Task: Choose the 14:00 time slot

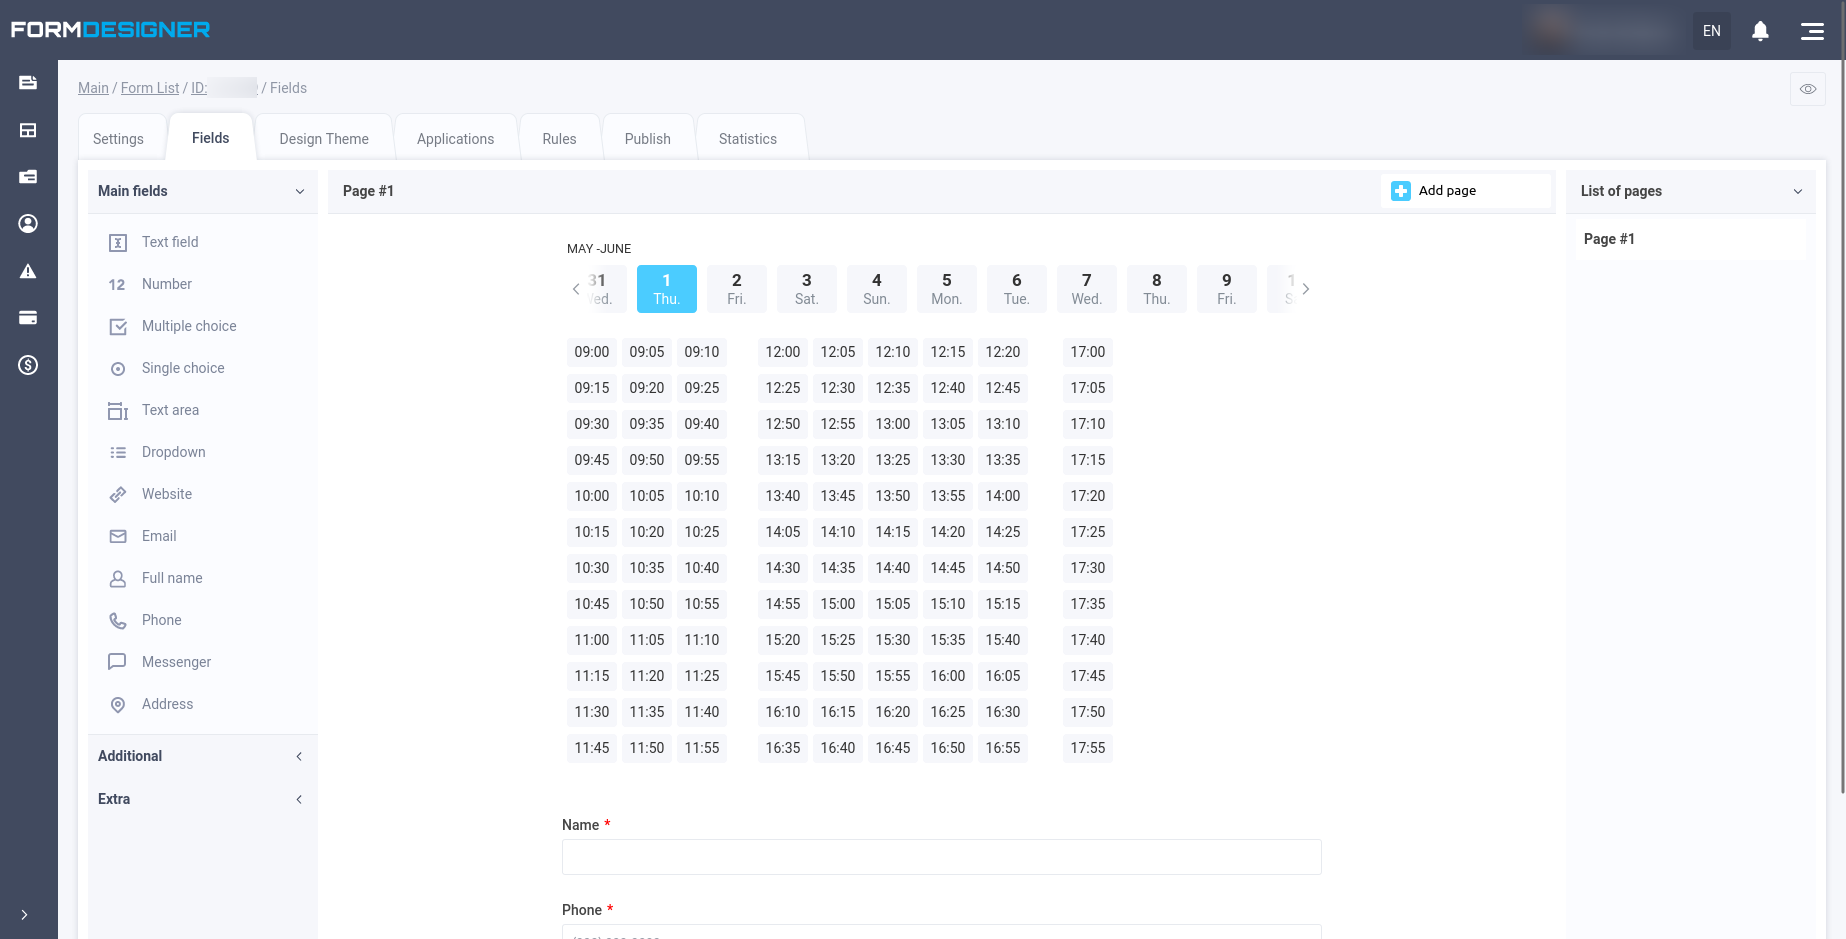Action: 1003,496
